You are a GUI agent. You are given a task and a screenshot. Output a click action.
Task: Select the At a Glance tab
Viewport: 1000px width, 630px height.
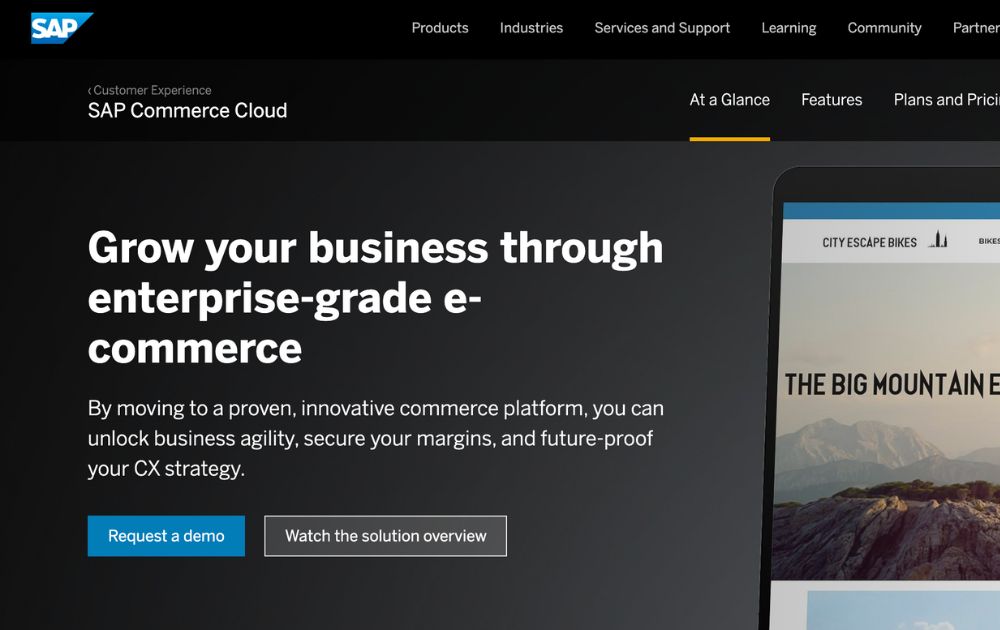coord(730,100)
